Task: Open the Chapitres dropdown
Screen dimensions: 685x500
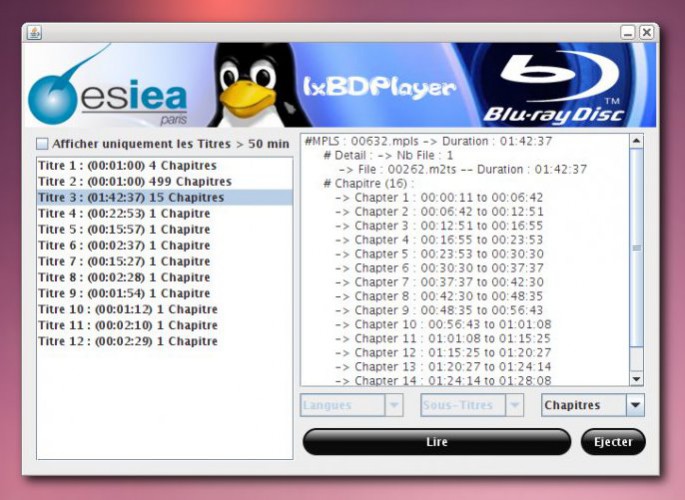Action: coord(593,405)
